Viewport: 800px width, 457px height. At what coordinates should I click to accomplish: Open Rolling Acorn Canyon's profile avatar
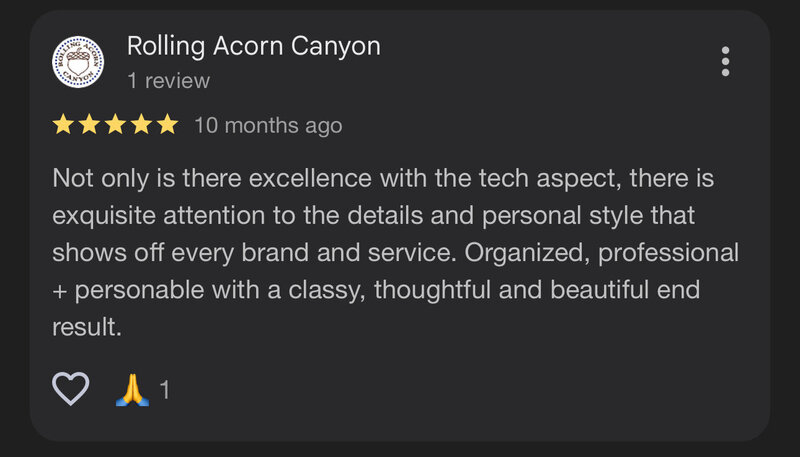tap(78, 62)
